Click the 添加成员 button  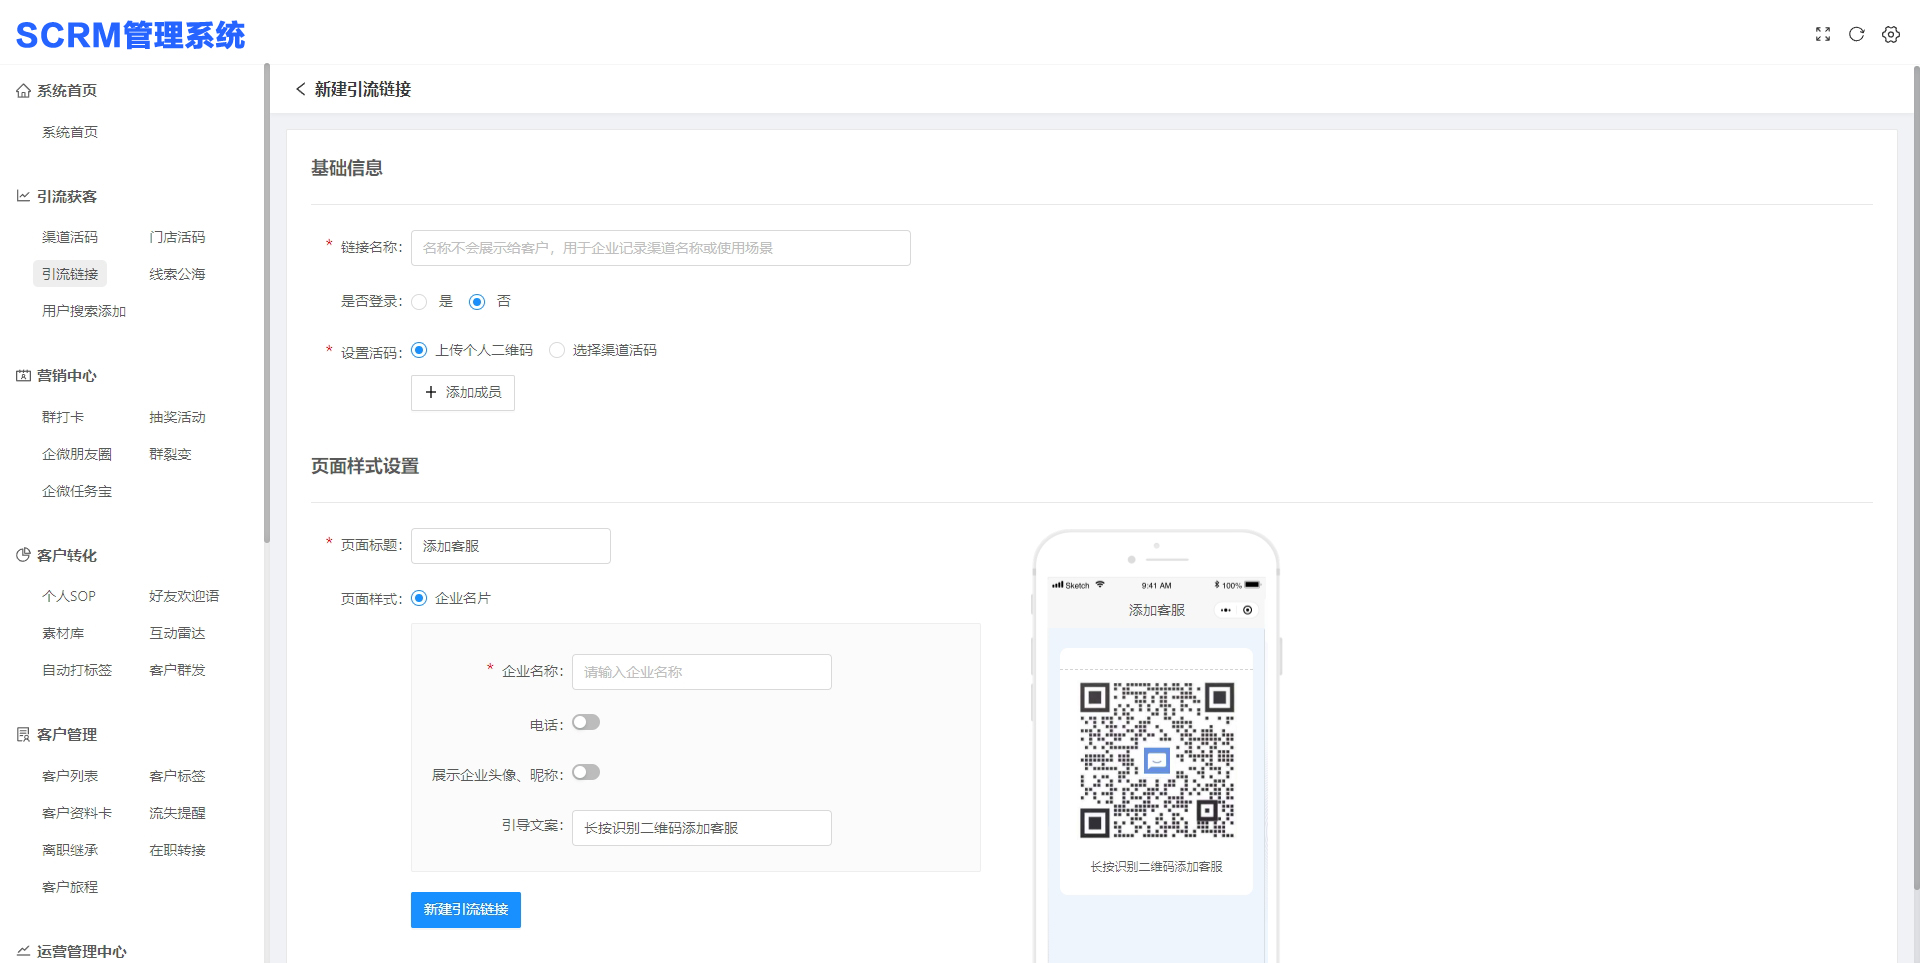pos(463,393)
